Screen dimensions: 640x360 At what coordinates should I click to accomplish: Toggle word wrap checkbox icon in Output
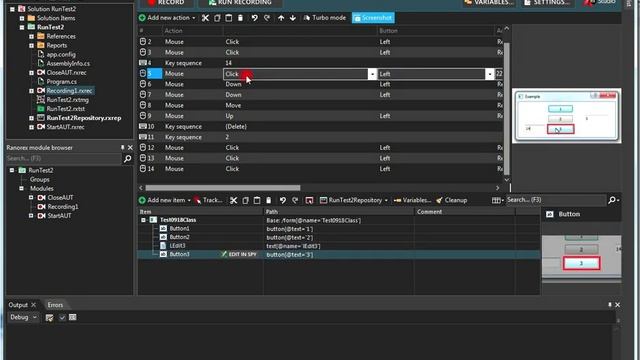62,318
